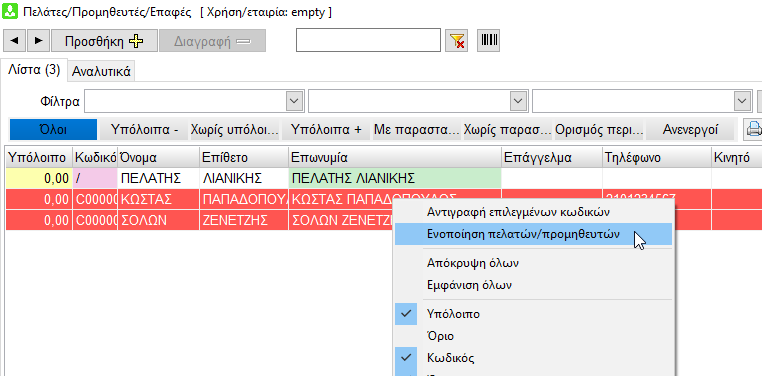Click the ΖΕΝΕΤΖΗΣ surname cell
Viewport: 762px width, 376px height.
[244, 221]
